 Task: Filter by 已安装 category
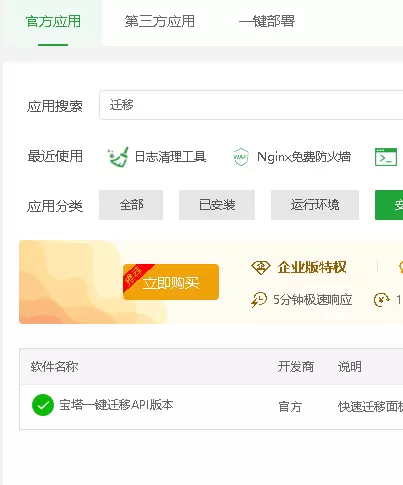(x=217, y=205)
